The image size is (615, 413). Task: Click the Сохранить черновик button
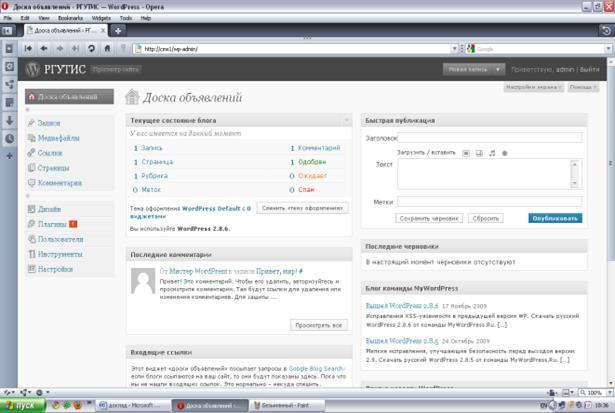coord(428,217)
